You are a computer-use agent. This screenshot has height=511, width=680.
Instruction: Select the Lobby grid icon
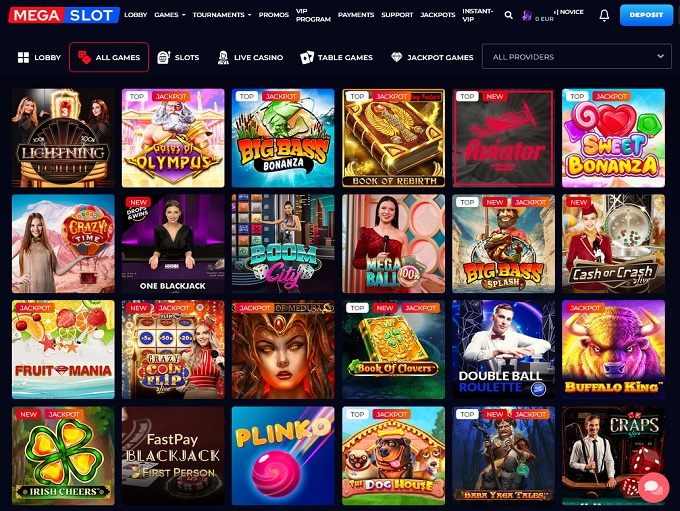[23, 57]
